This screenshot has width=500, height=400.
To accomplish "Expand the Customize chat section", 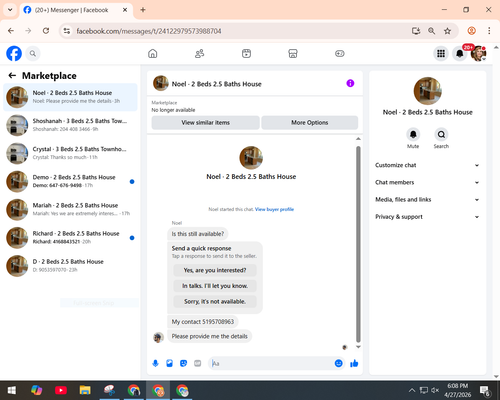I will tap(427, 165).
